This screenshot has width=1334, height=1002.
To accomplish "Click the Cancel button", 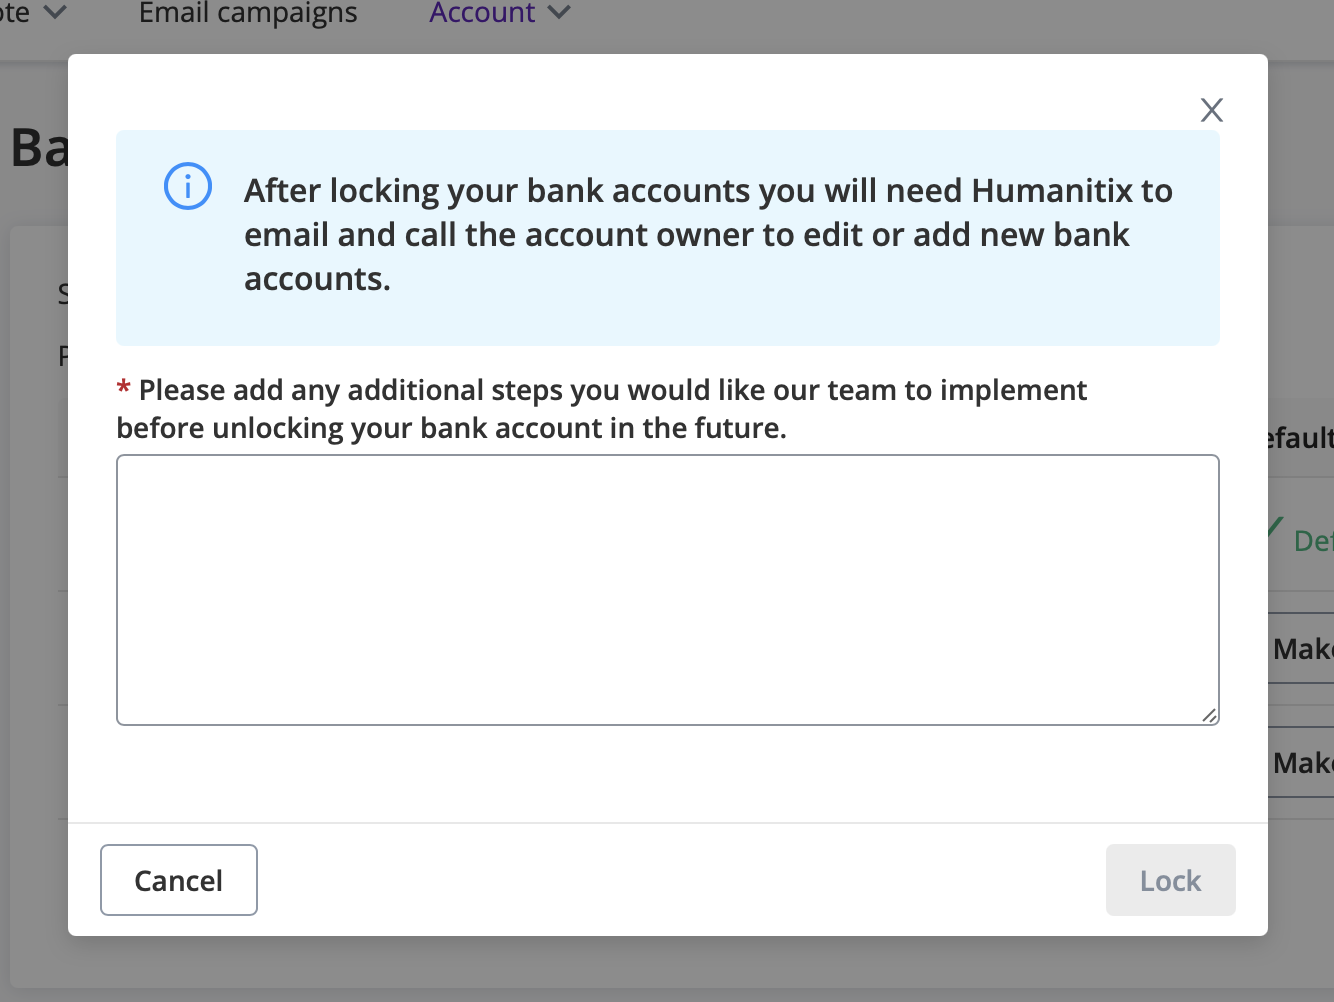I will click(x=179, y=880).
